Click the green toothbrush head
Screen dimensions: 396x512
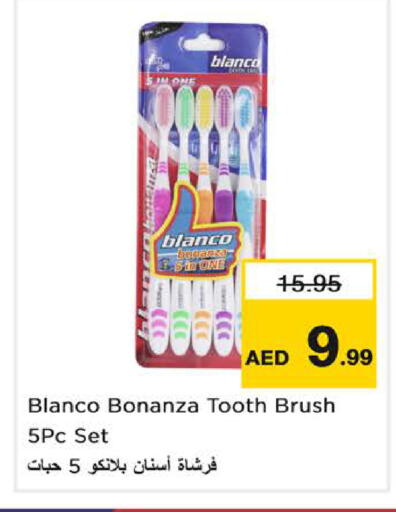coord(184,104)
